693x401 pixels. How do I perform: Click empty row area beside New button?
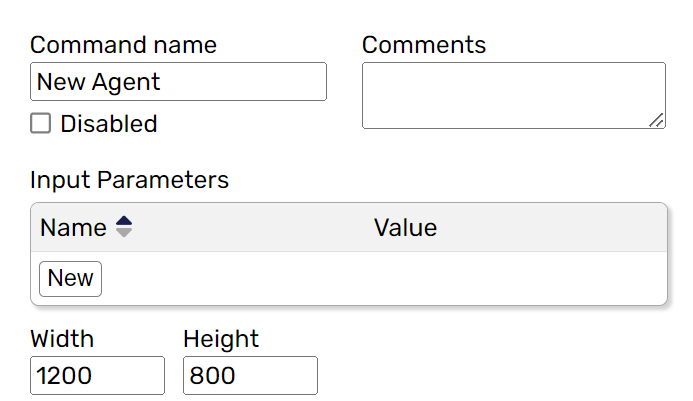[x=380, y=278]
